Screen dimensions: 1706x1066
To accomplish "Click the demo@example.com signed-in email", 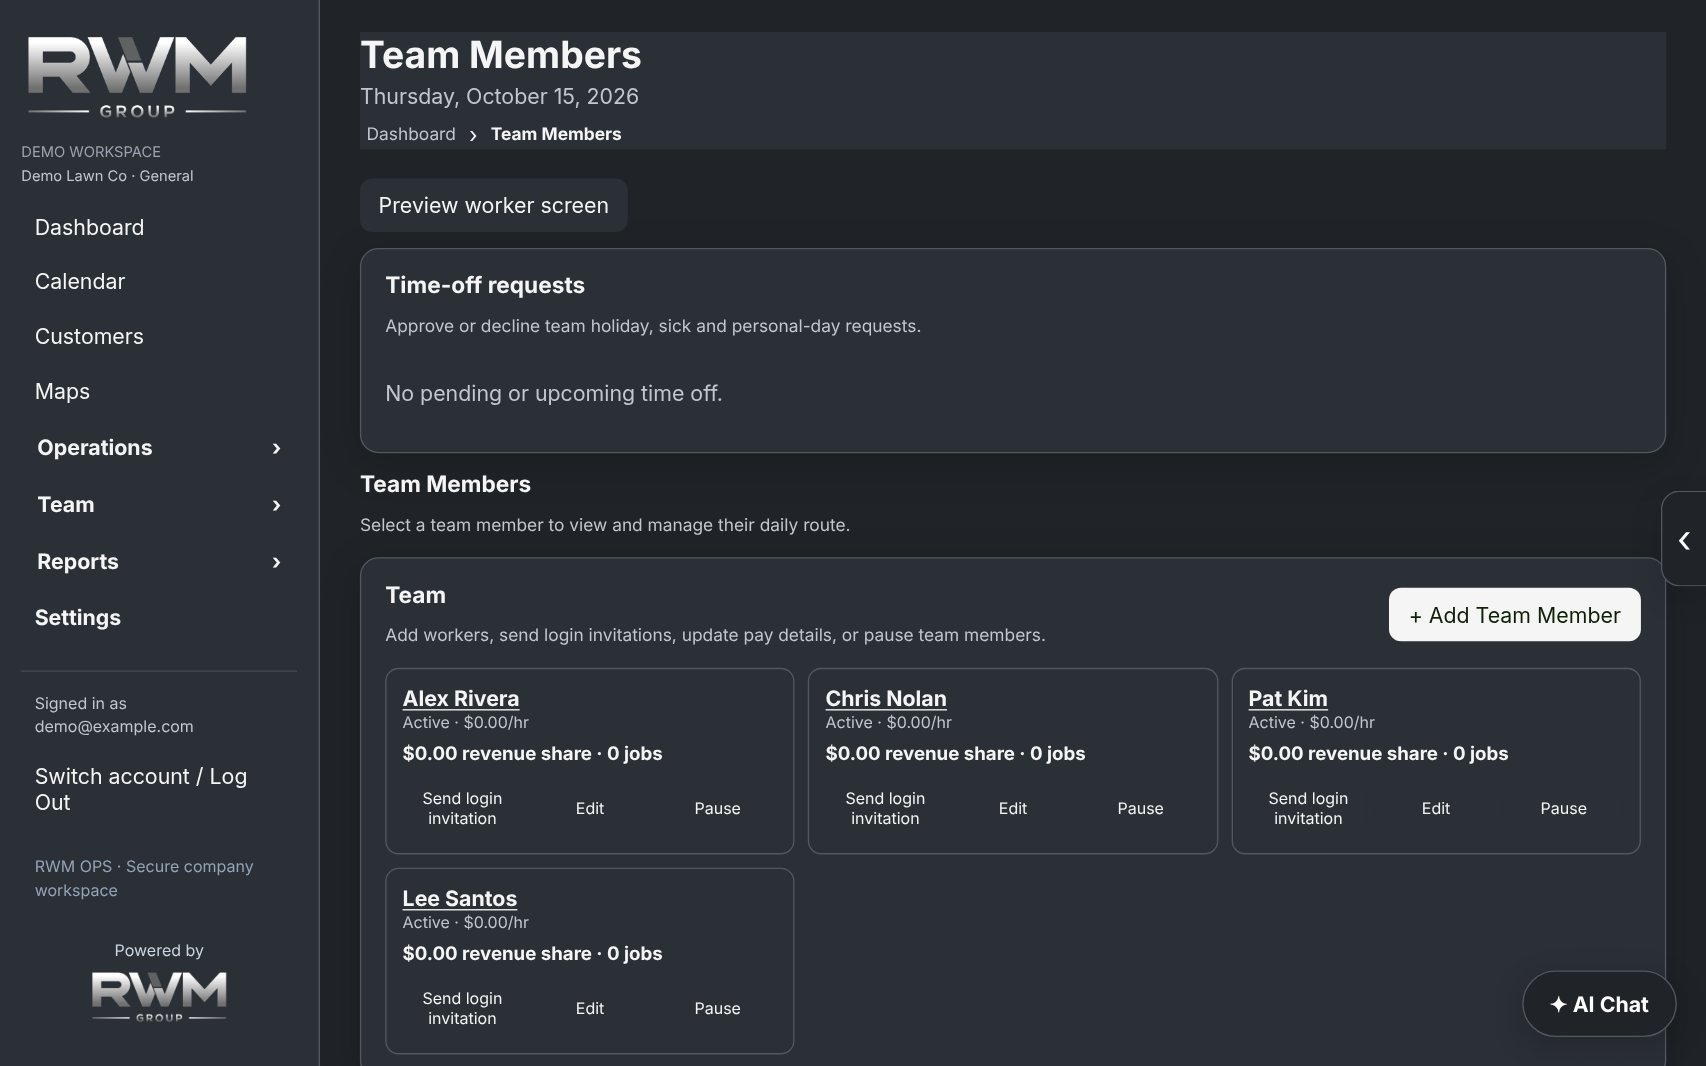I will 114,726.
